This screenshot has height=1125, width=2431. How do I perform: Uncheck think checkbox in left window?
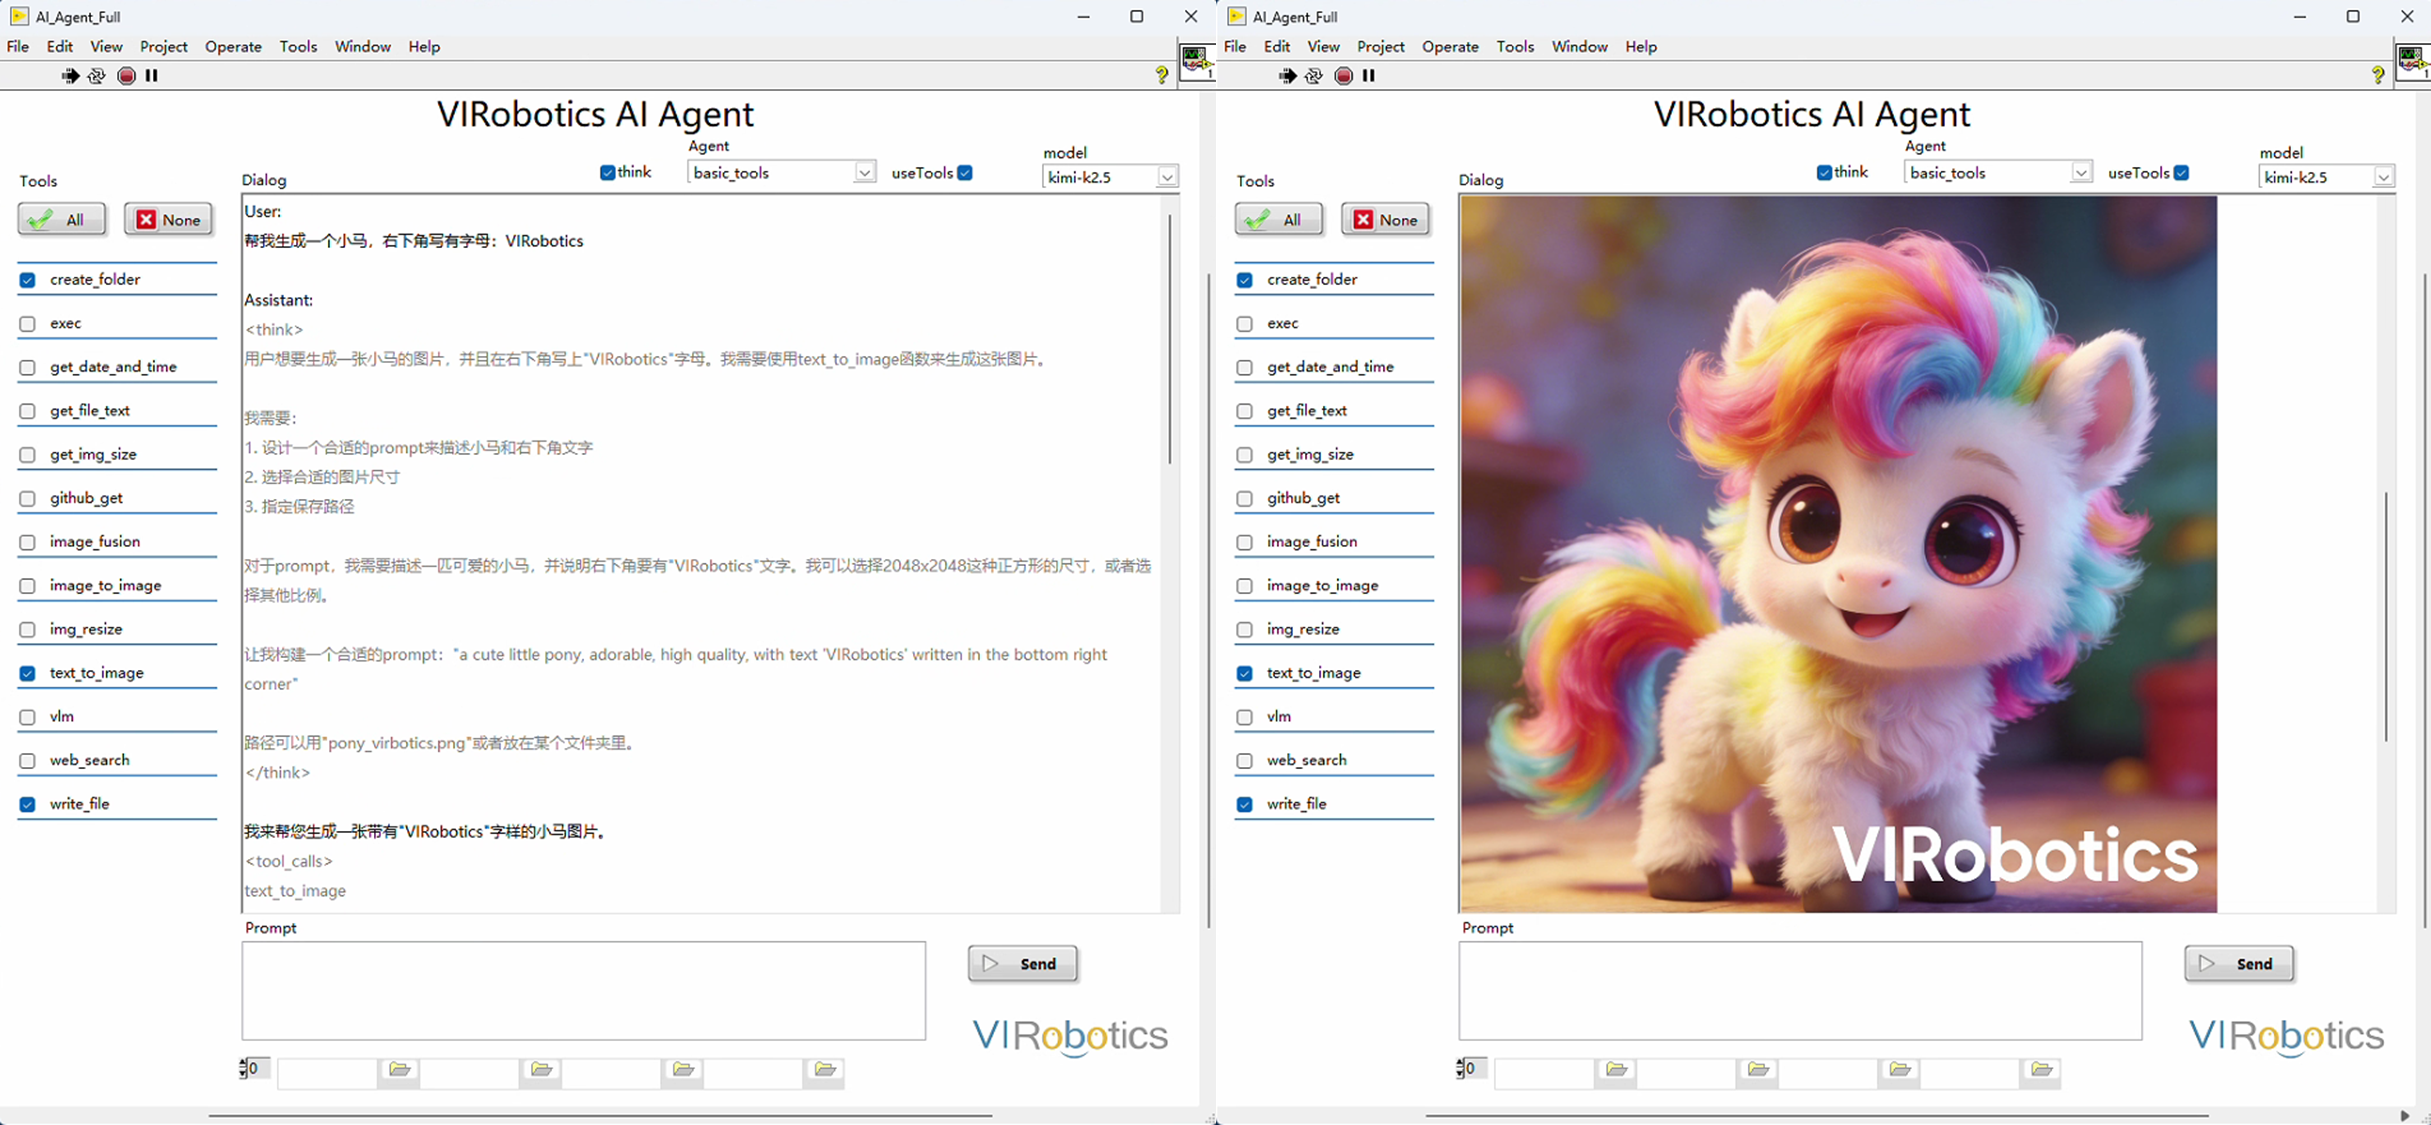607,173
